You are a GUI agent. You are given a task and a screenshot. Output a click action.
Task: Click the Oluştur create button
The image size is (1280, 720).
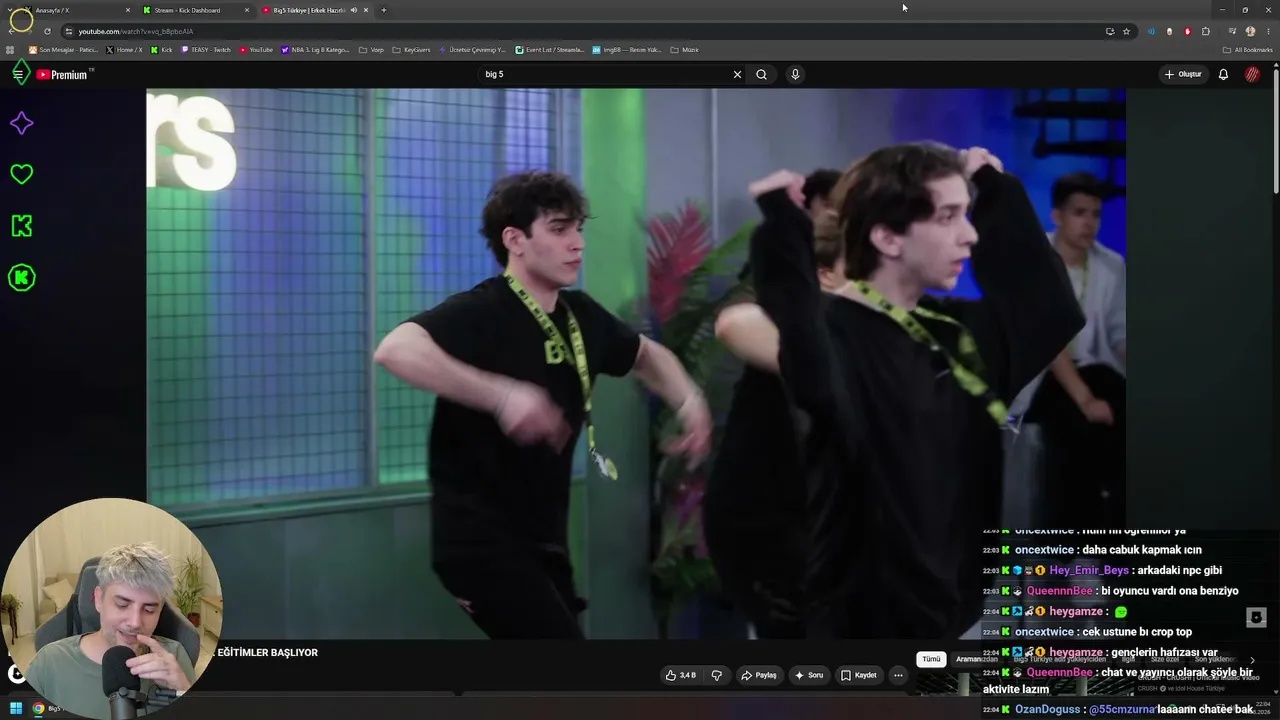pyautogui.click(x=1182, y=74)
